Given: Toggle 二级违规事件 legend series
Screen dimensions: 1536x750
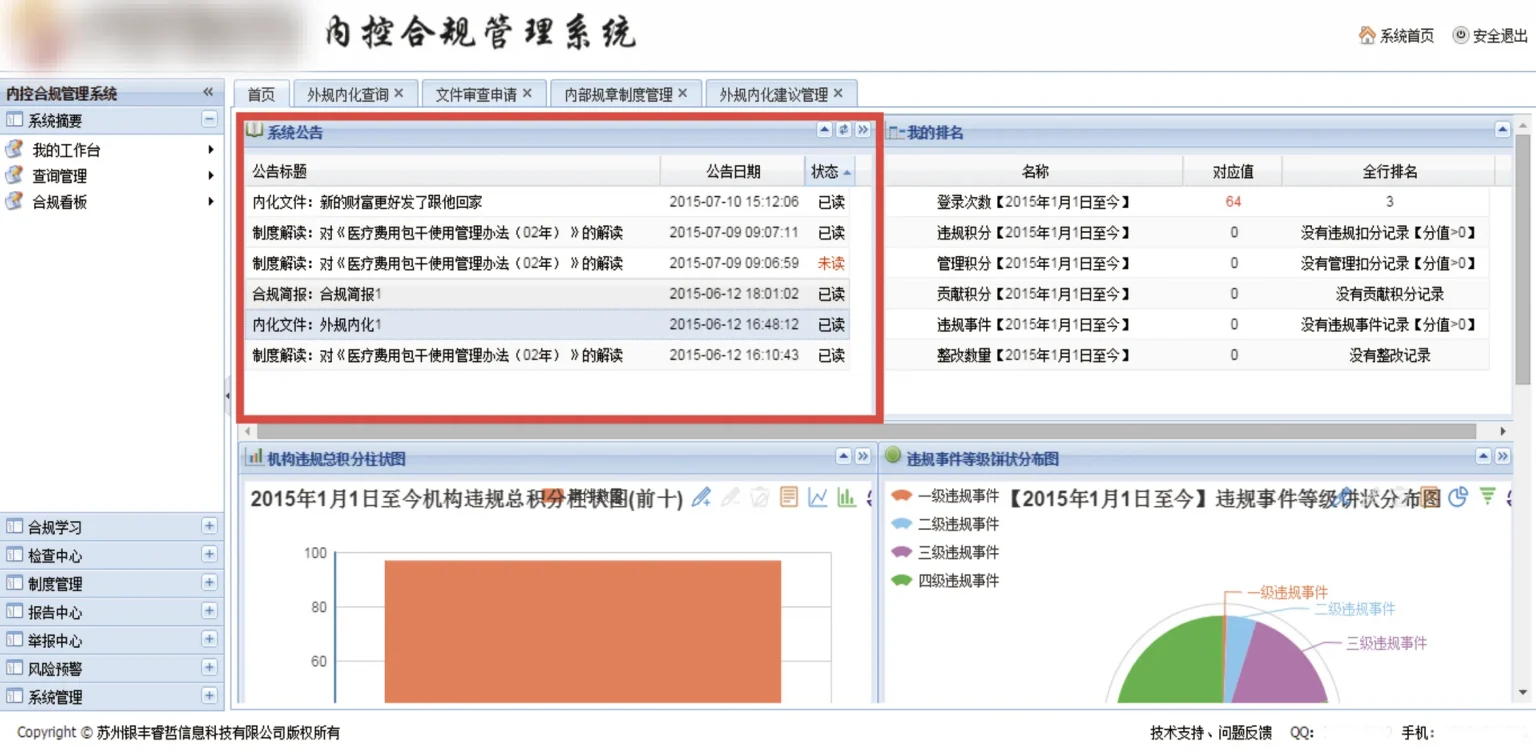Looking at the screenshot, I should coord(902,524).
